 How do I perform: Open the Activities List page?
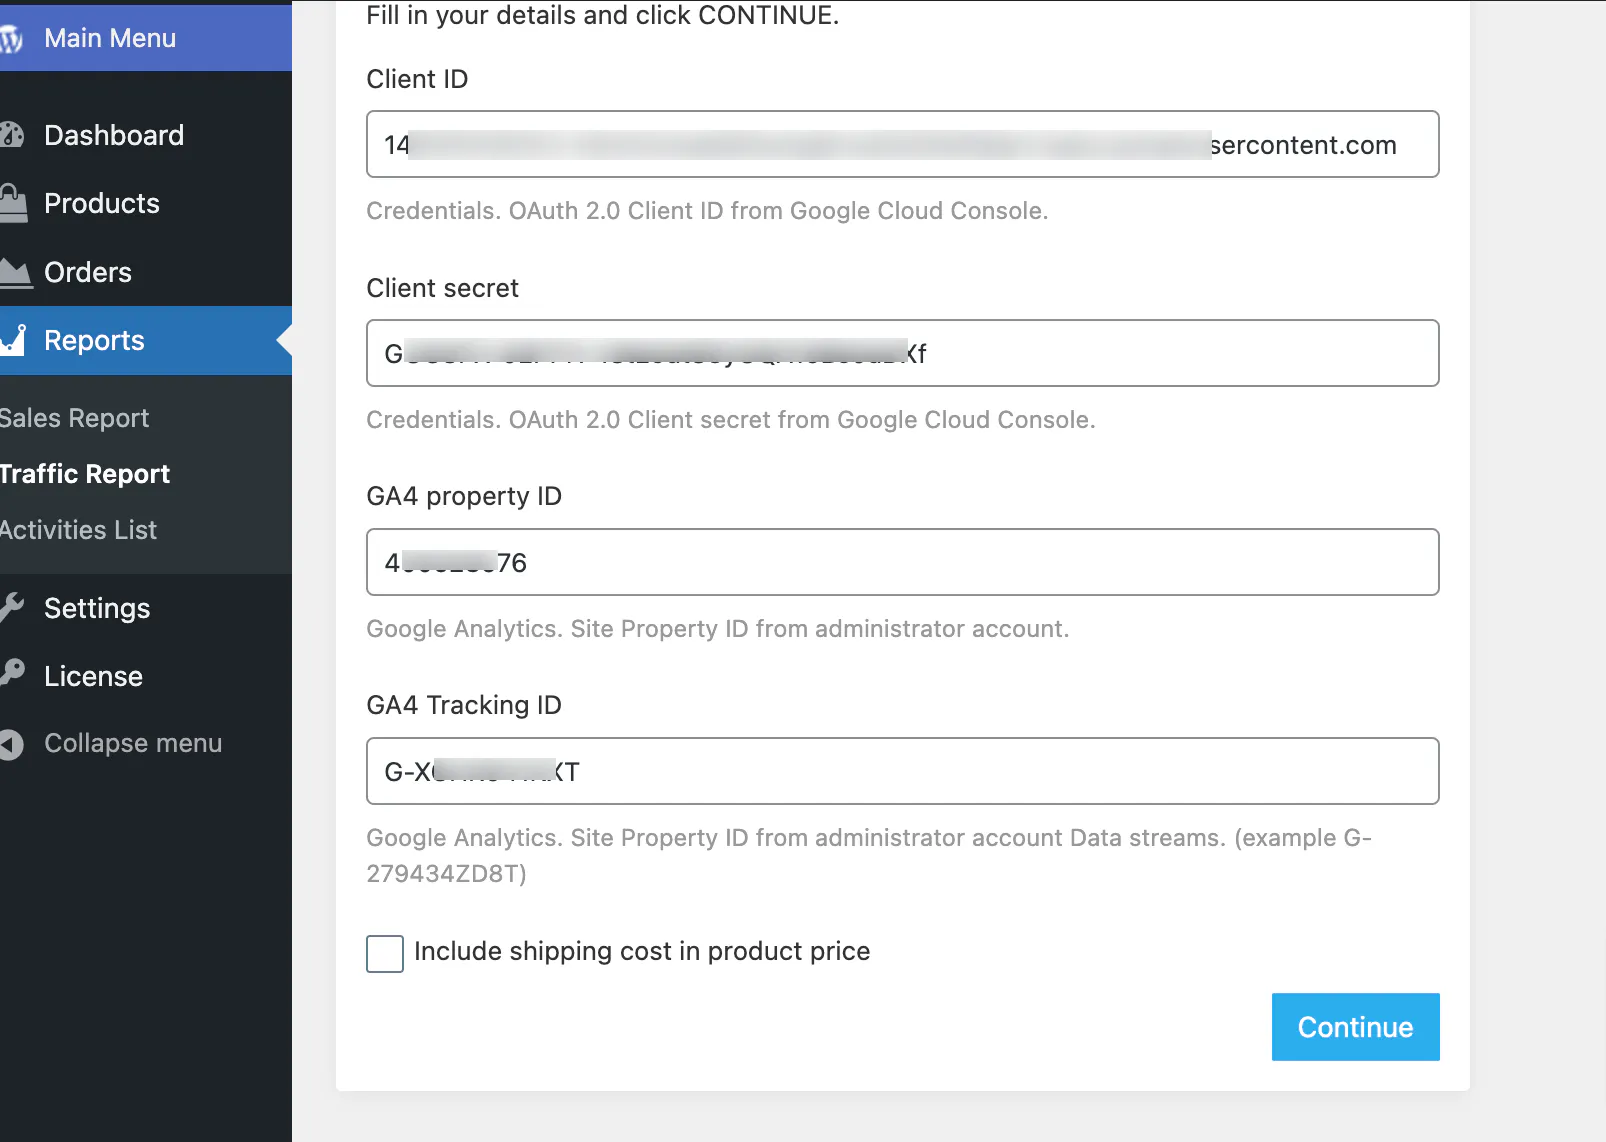[78, 530]
